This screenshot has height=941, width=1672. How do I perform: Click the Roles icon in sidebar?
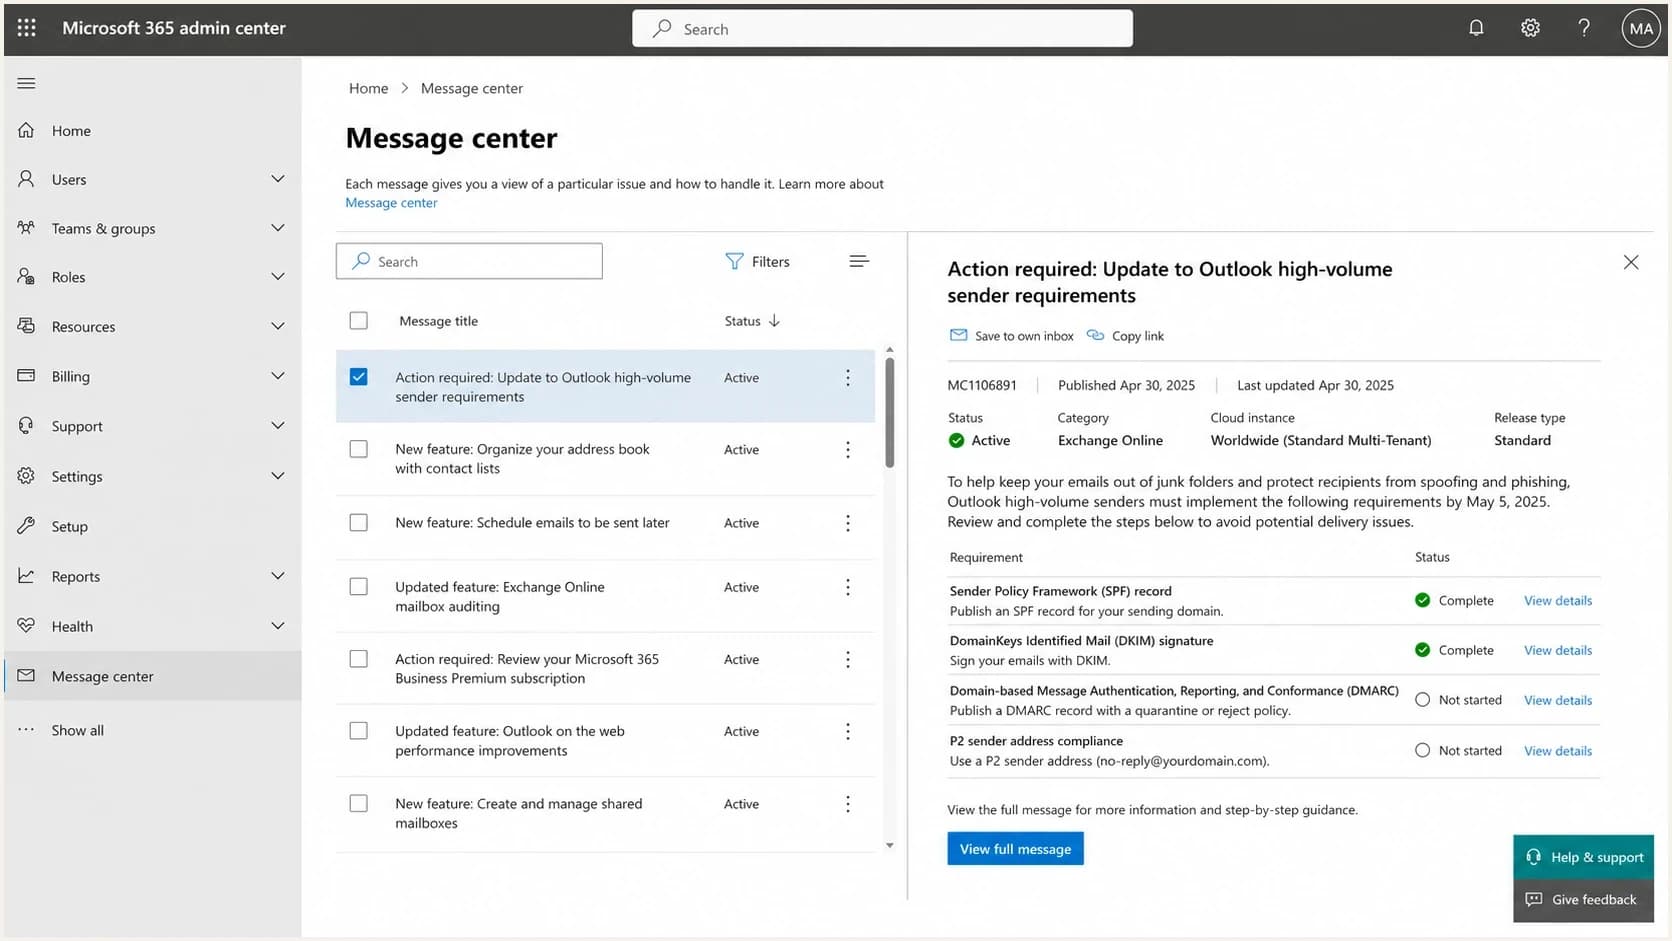pos(27,277)
